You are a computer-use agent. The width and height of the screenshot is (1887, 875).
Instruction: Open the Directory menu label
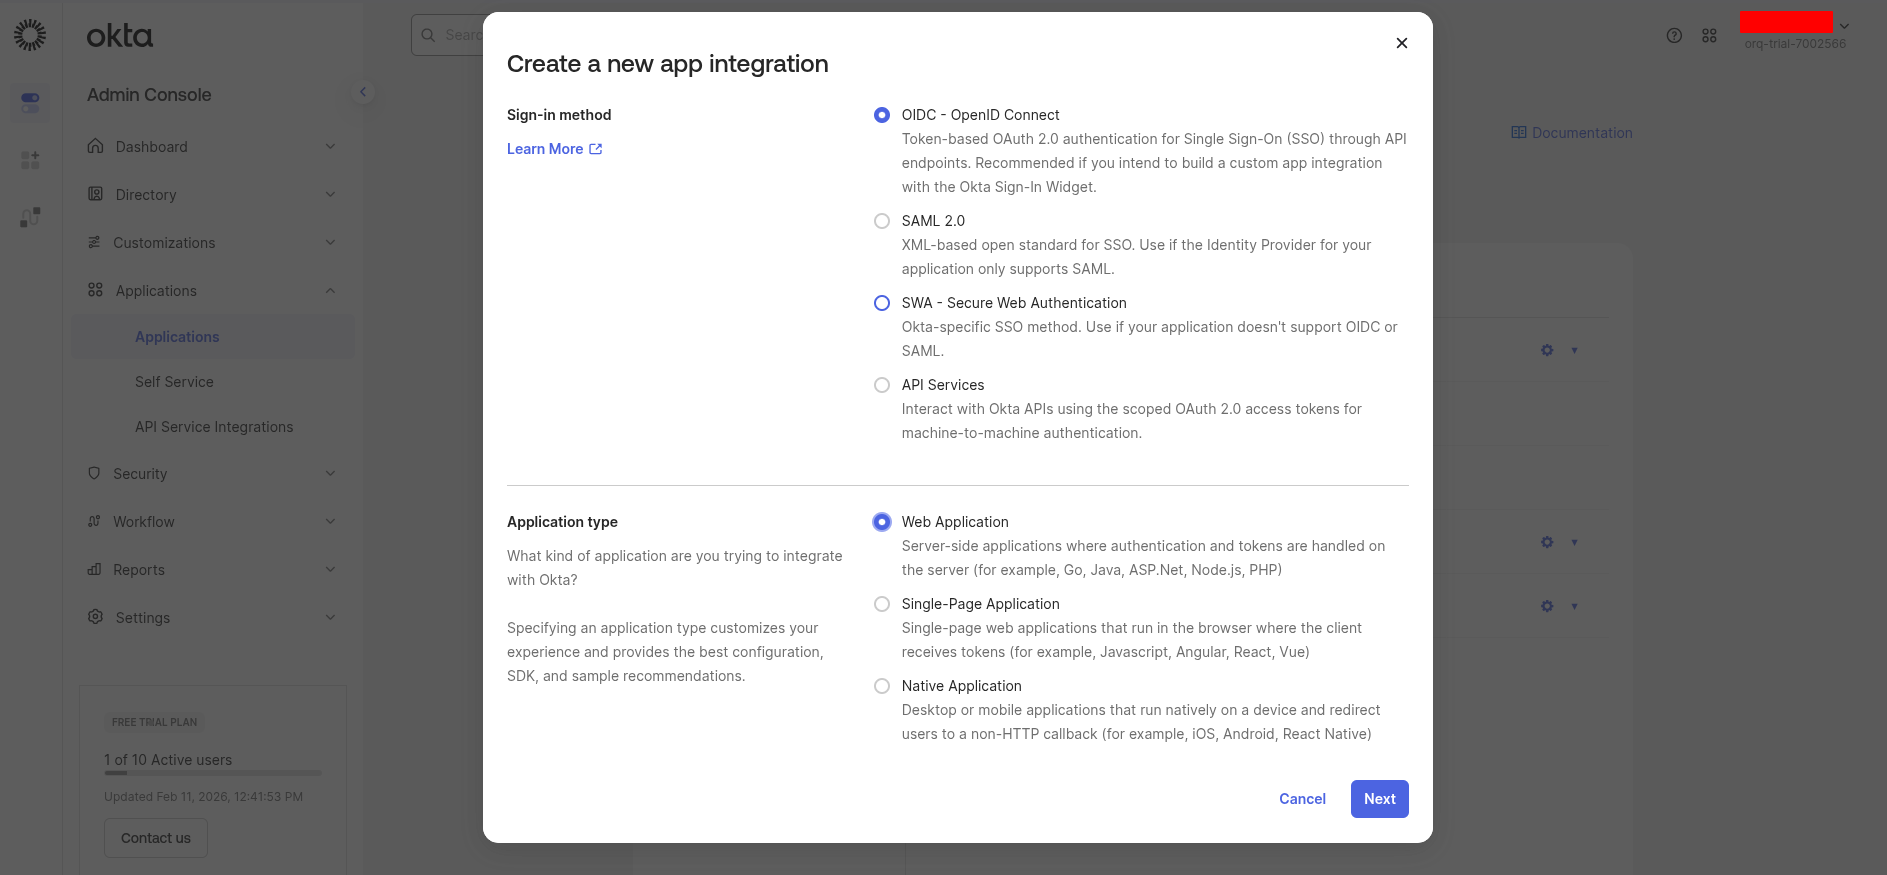[x=146, y=195]
